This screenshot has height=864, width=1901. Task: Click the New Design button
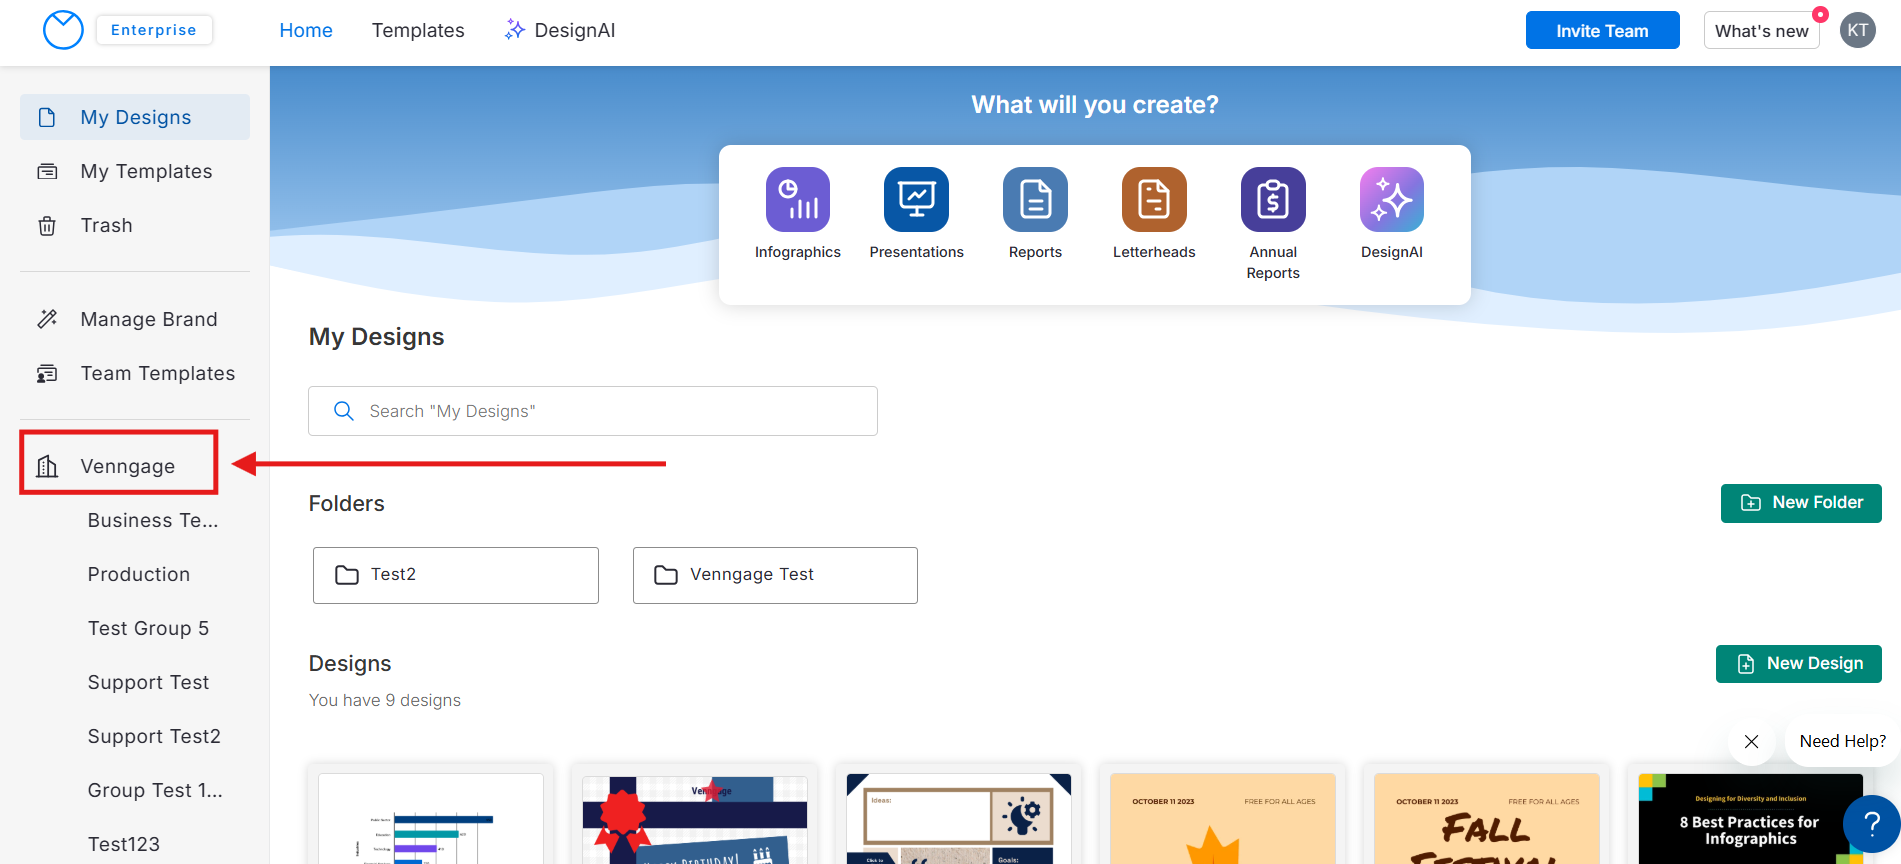coord(1798,664)
